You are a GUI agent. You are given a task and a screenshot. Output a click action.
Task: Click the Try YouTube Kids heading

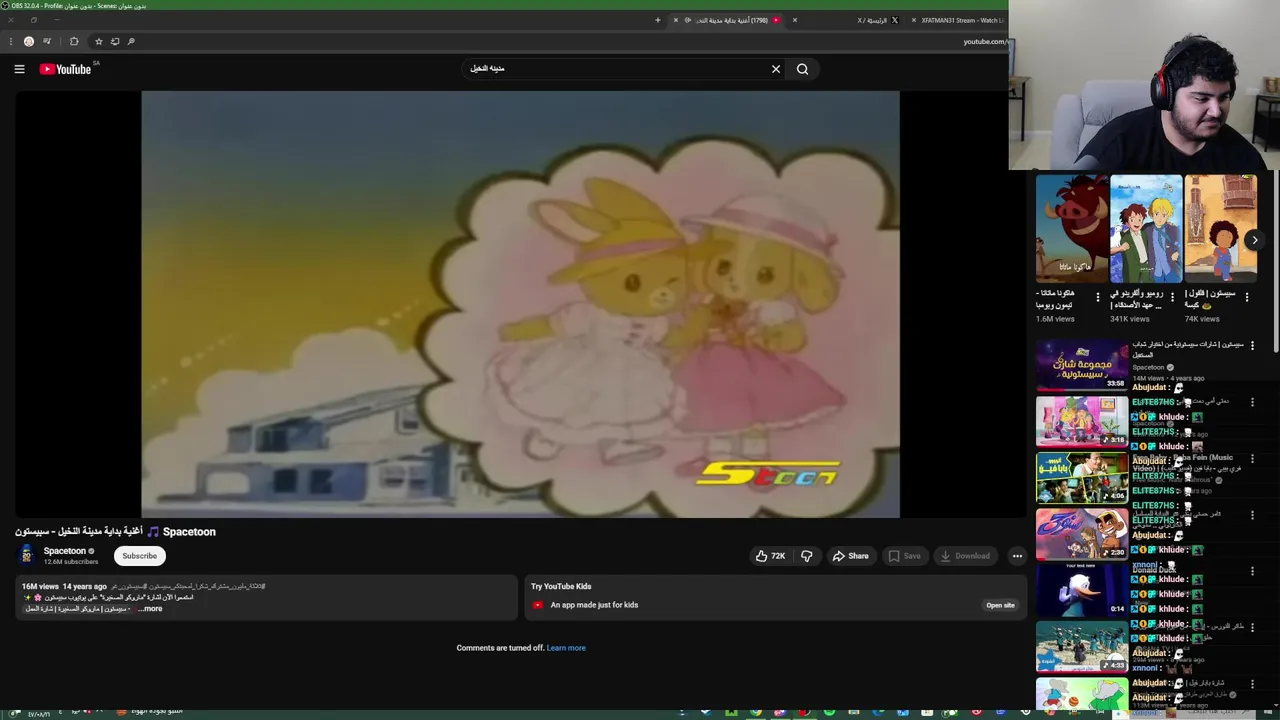click(561, 586)
